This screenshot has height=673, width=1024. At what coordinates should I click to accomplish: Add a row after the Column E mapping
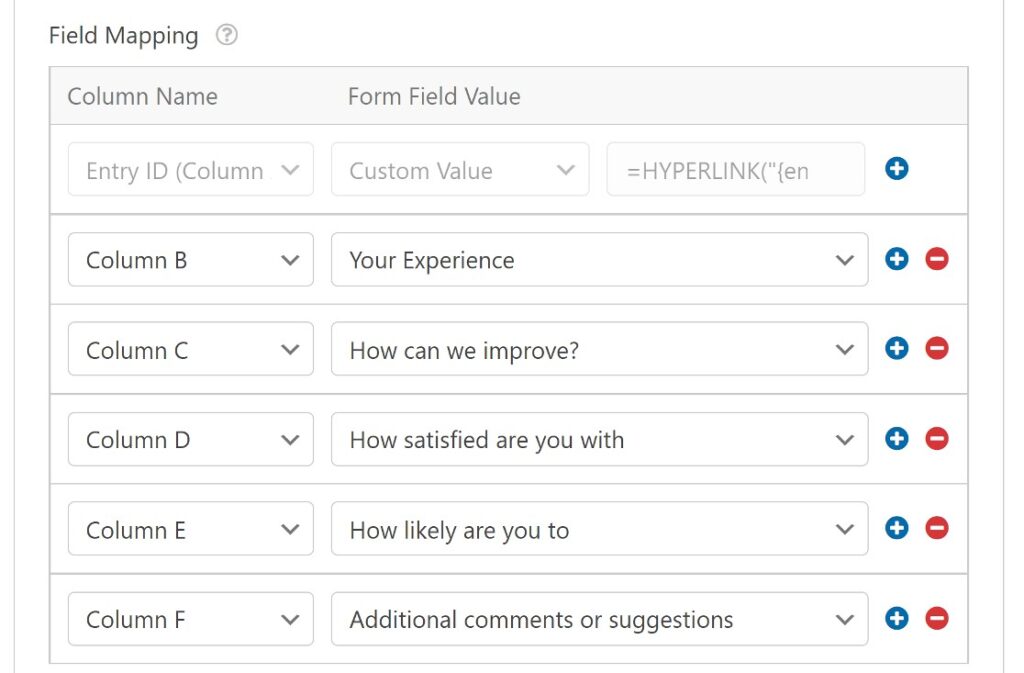click(897, 529)
